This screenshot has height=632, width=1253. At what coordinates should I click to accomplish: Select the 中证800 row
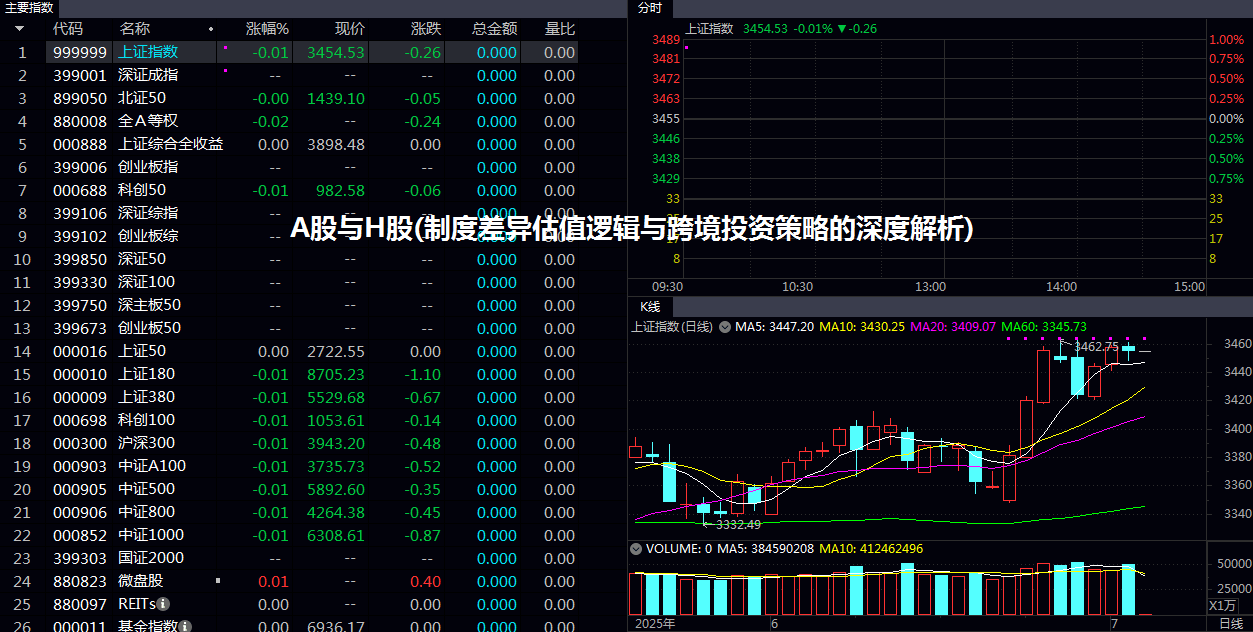[289, 512]
